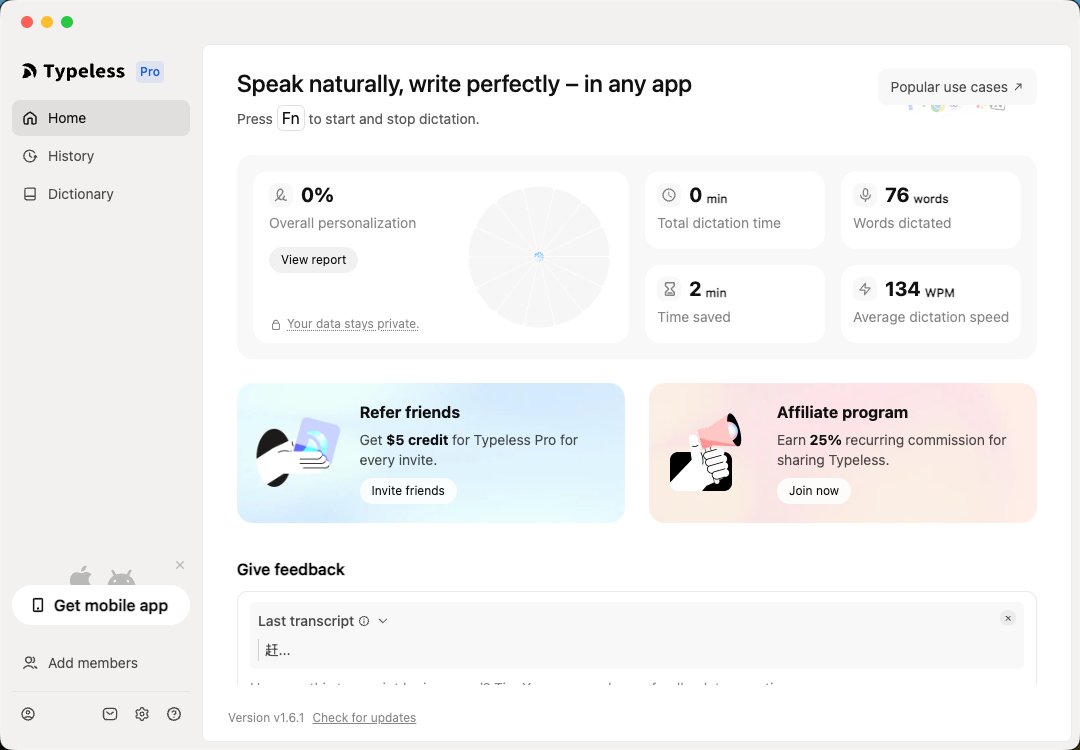Screen dimensions: 1080x750
Task: Click the 76 words statistic
Action: [916, 196]
